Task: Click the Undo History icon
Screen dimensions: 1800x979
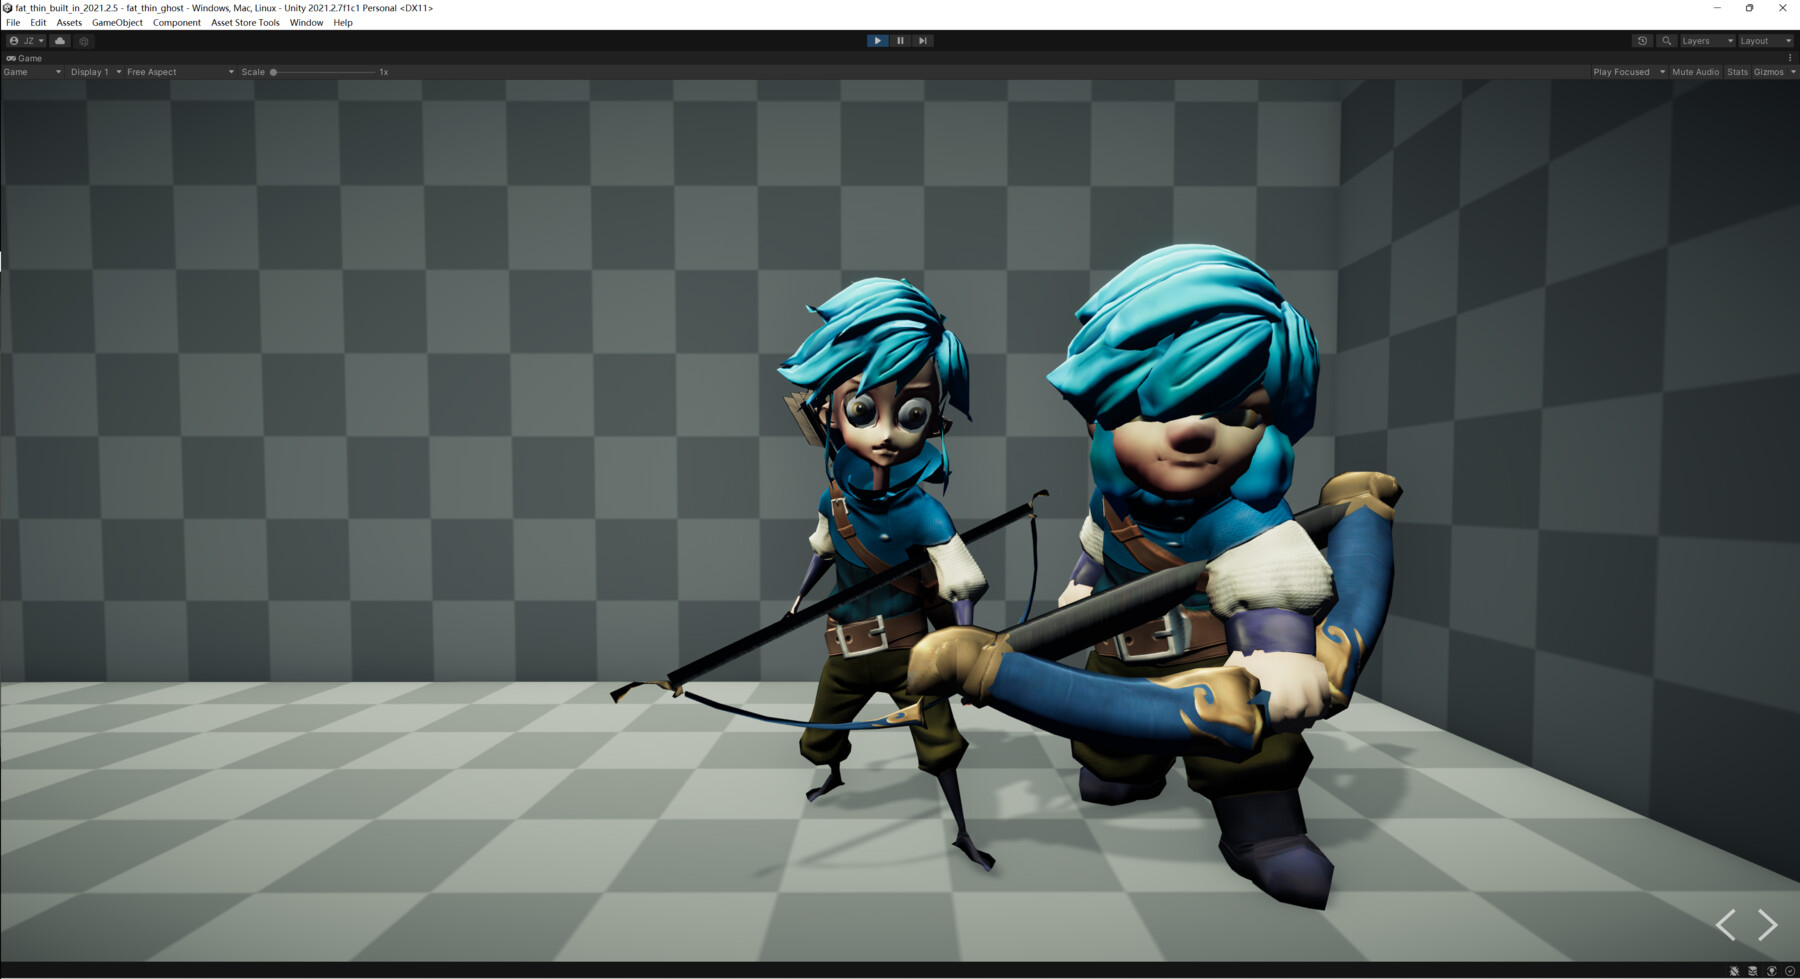Action: 1641,40
